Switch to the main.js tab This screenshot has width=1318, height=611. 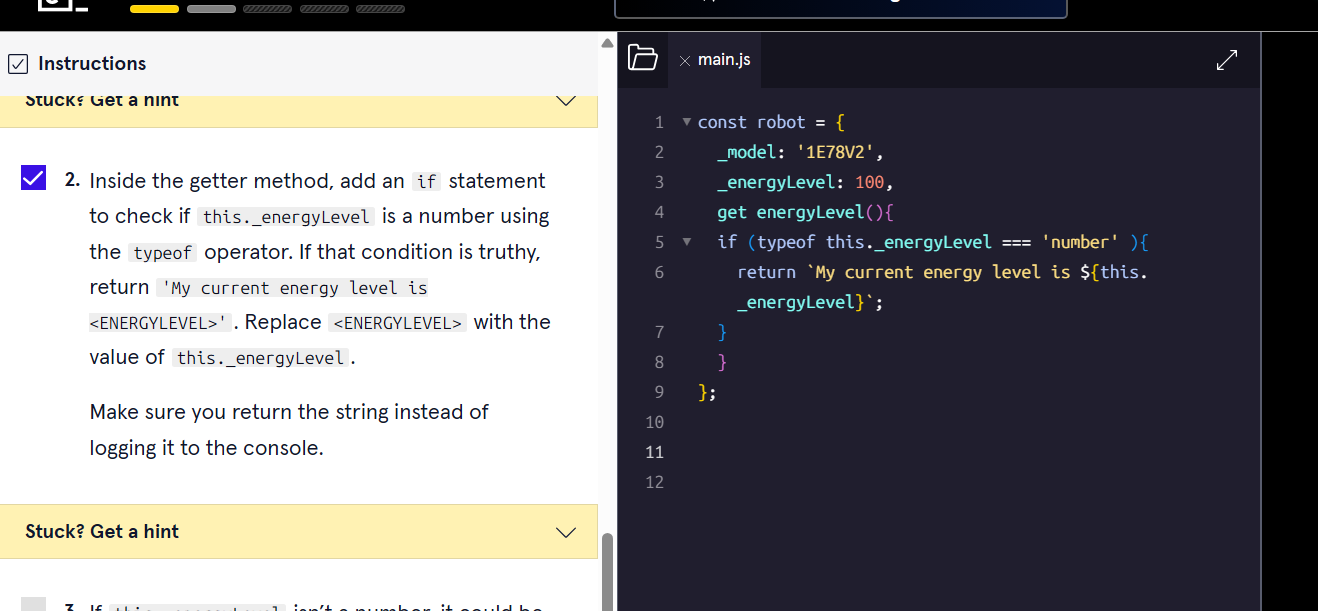click(x=724, y=60)
